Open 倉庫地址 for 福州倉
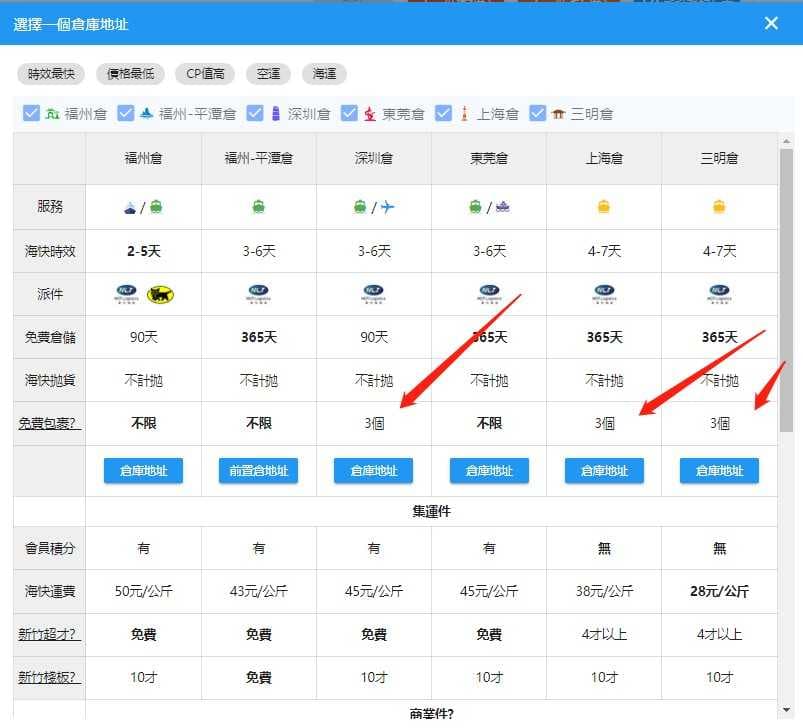Screen dimensions: 803x728 pyautogui.click(x=143, y=470)
